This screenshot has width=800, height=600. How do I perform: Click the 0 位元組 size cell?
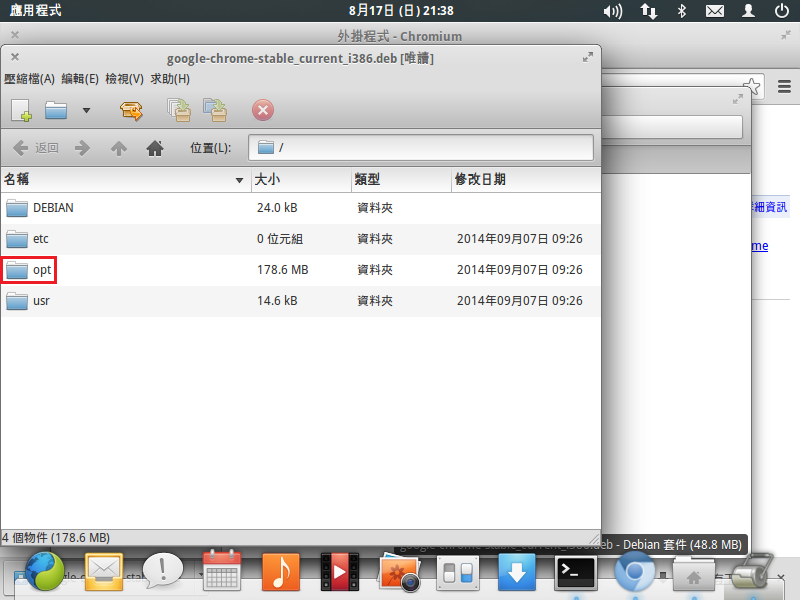[x=280, y=239]
